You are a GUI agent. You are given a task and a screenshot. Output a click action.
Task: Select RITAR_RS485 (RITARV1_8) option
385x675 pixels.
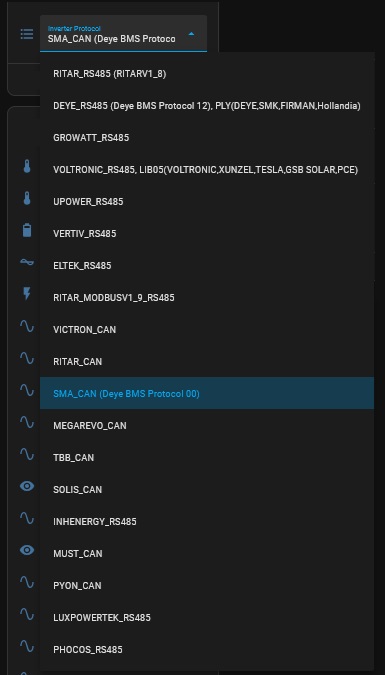tap(207, 74)
